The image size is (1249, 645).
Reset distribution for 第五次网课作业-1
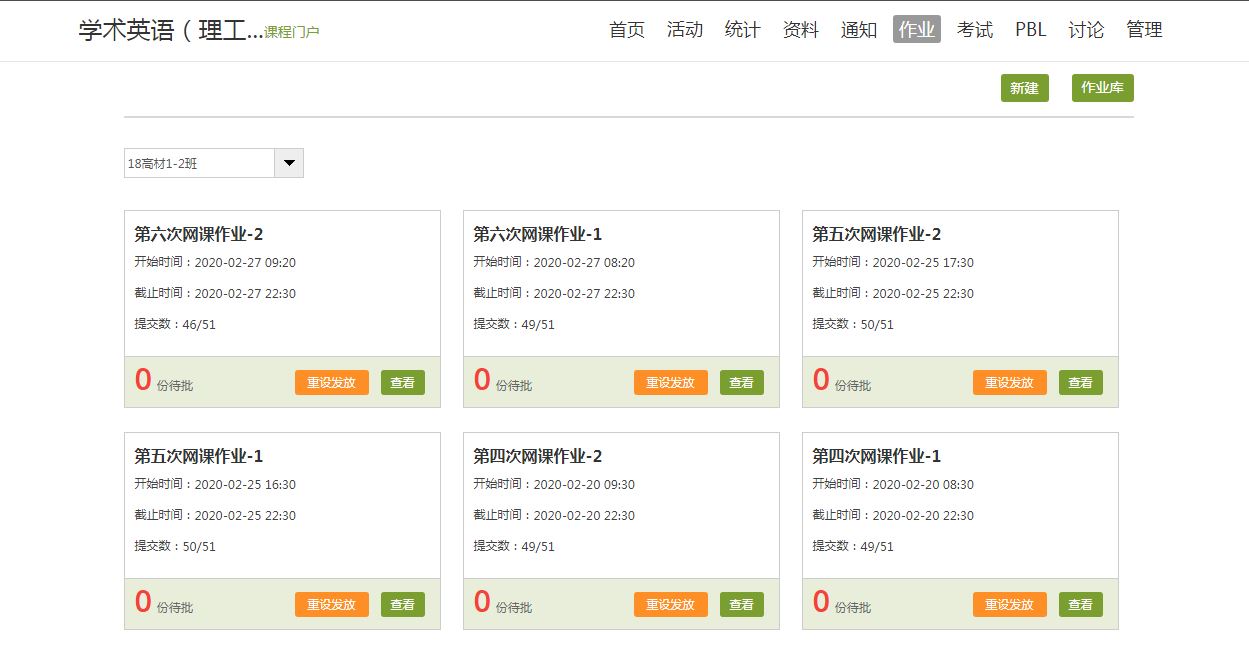(x=332, y=604)
